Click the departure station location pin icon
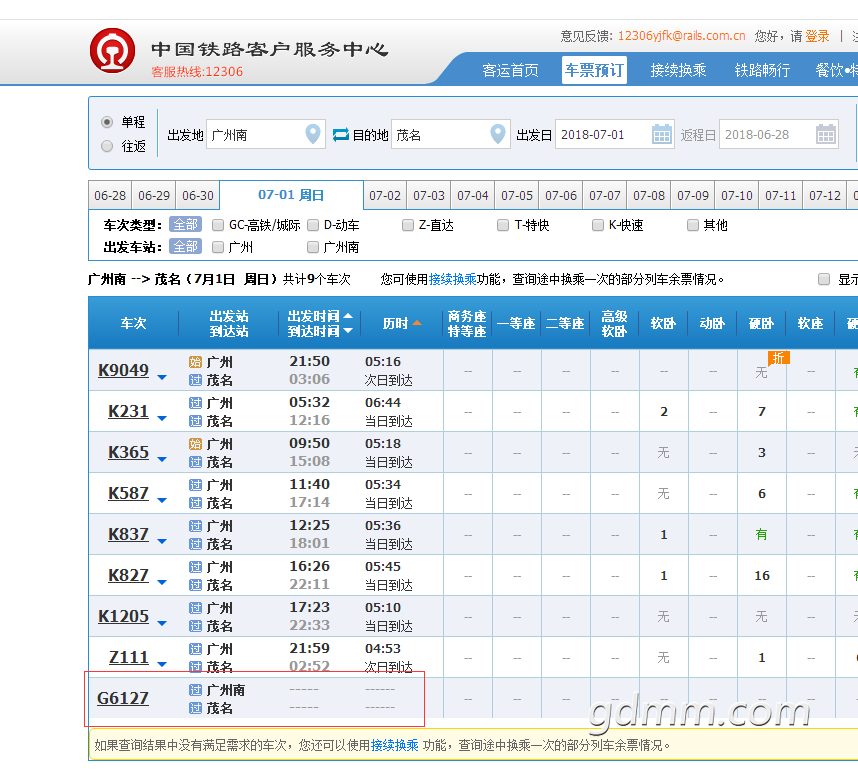 (313, 134)
